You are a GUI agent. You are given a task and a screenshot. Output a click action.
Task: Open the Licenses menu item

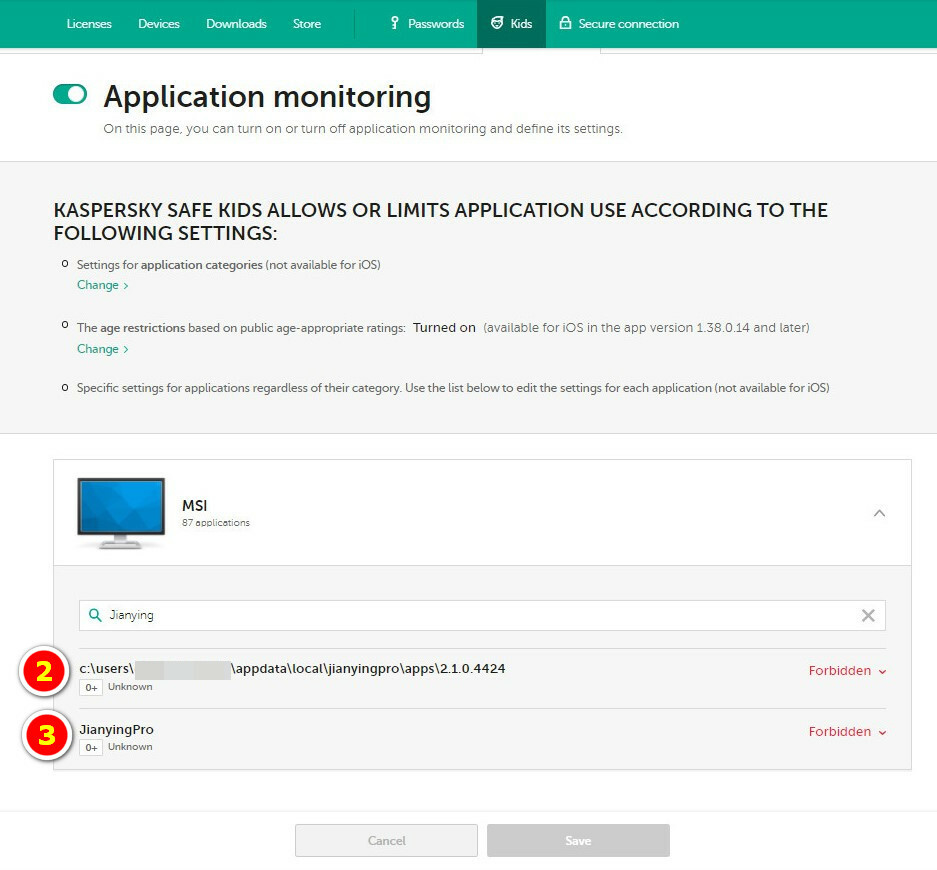point(89,24)
